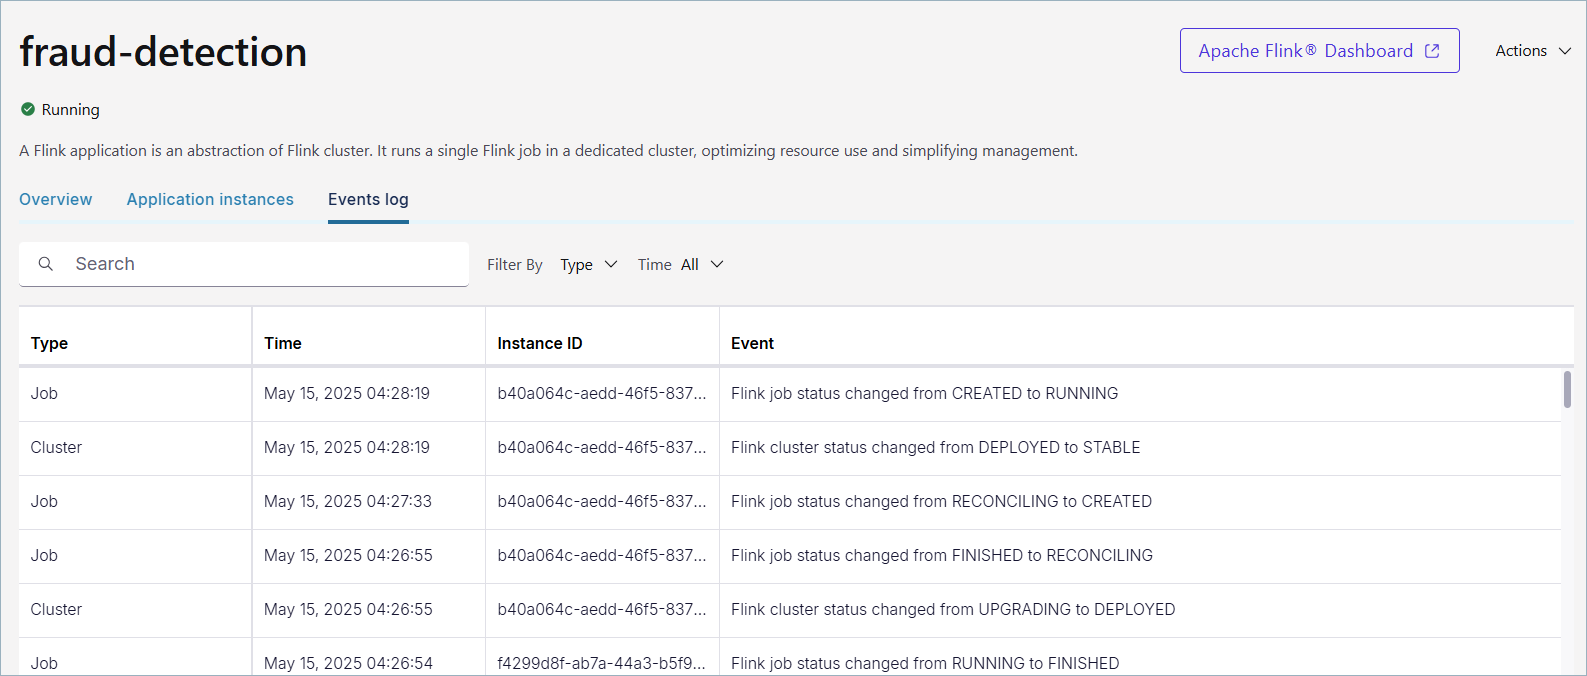Switch to the Overview tab
This screenshot has width=1587, height=676.
click(56, 200)
